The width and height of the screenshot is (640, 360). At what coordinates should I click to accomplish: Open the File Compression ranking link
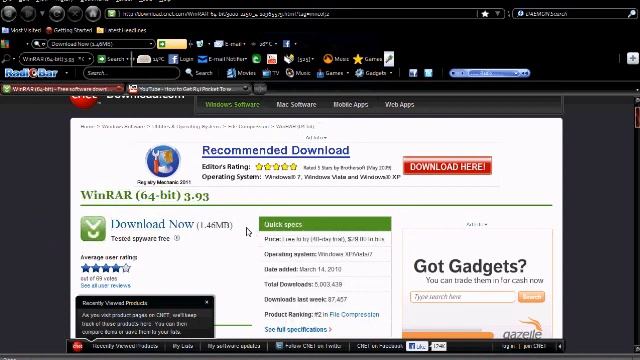354,315
